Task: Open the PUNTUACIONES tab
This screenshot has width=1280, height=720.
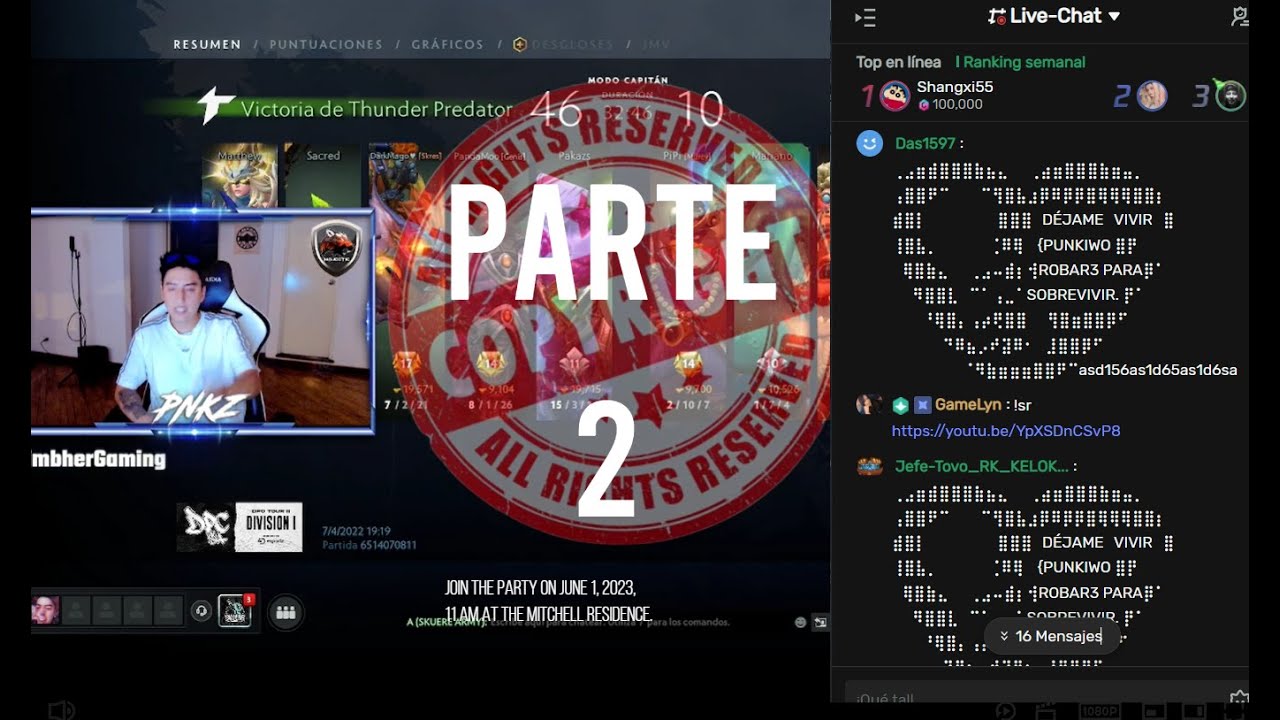Action: pyautogui.click(x=326, y=44)
